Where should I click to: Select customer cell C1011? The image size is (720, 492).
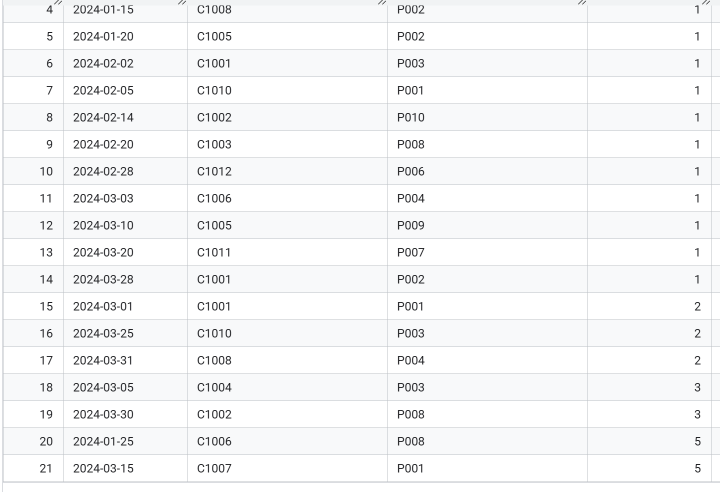coord(214,252)
